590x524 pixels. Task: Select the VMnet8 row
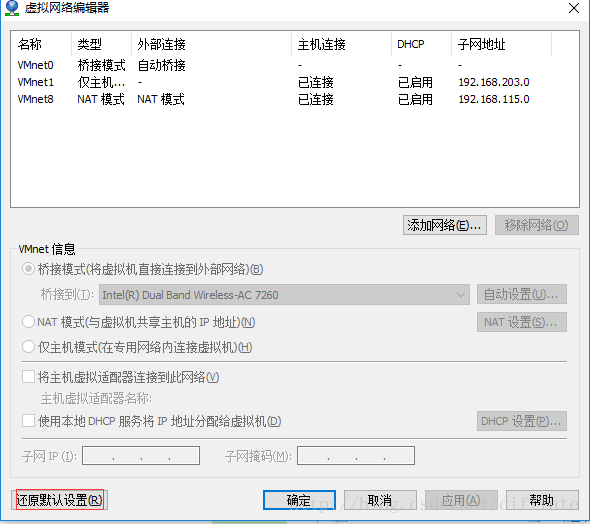pyautogui.click(x=295, y=99)
